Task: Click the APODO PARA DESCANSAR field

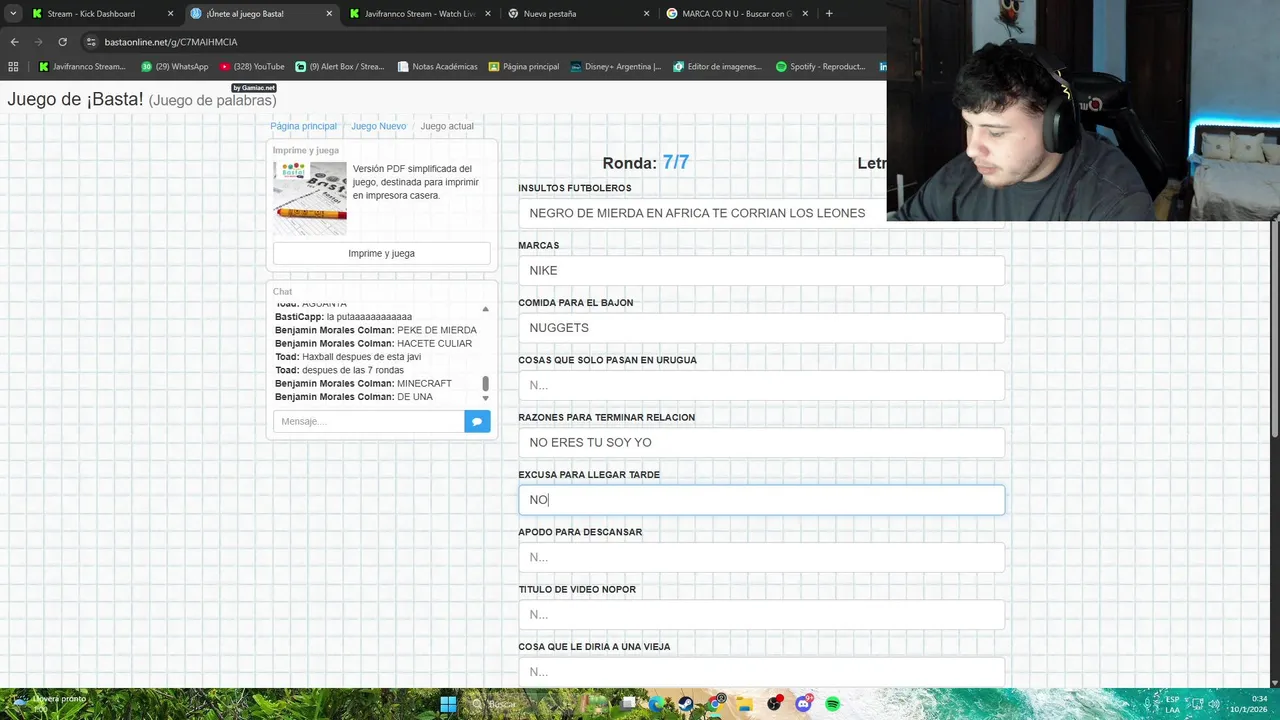Action: (x=761, y=557)
